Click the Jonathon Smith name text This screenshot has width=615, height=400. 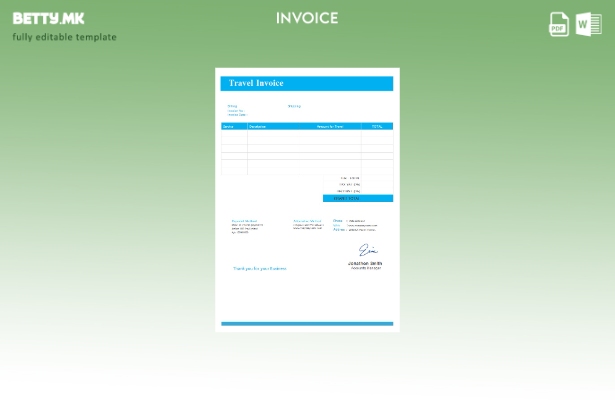click(365, 263)
